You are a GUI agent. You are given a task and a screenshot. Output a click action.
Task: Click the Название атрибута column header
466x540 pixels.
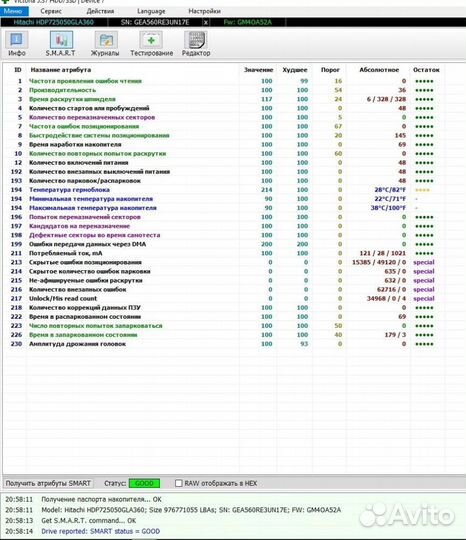[61, 70]
